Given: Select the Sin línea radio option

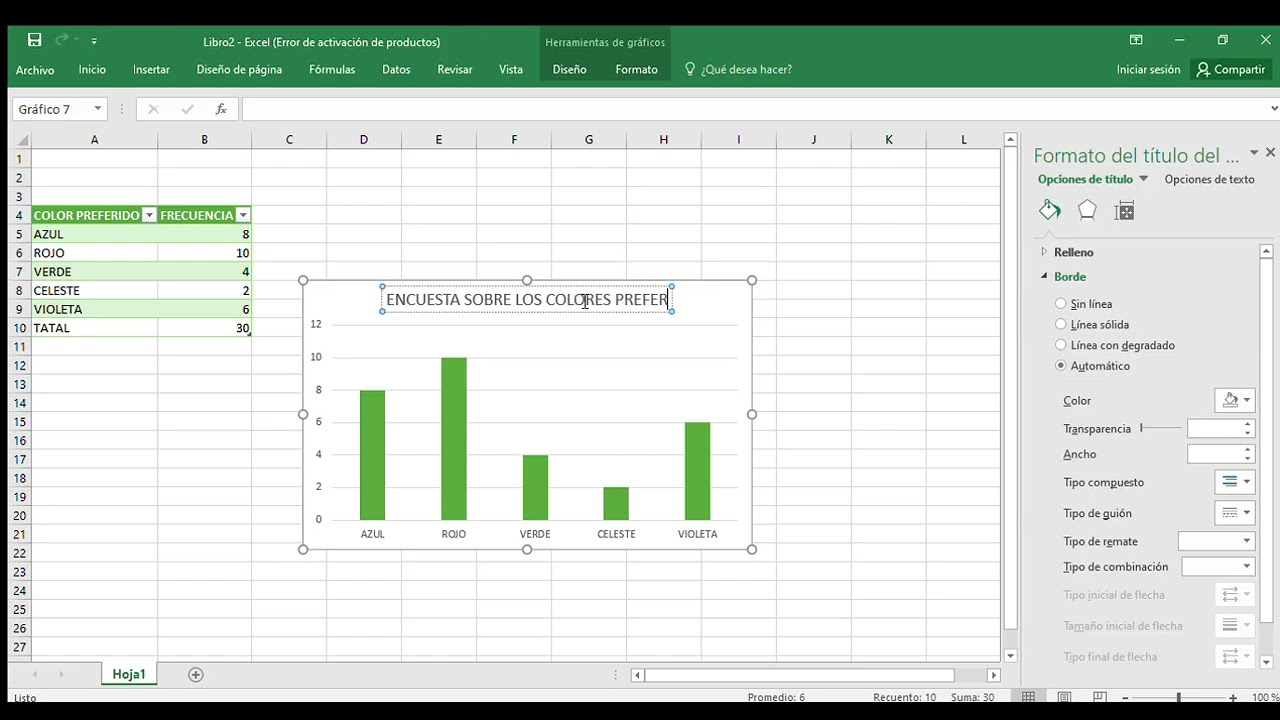Looking at the screenshot, I should (1061, 304).
